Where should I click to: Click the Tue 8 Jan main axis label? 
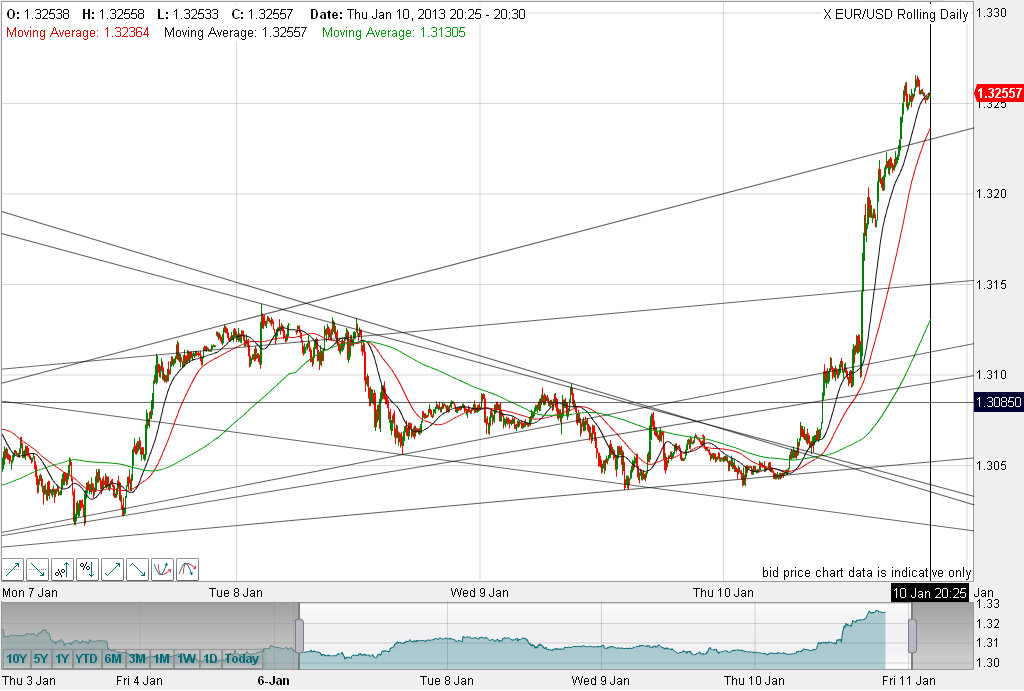236,593
